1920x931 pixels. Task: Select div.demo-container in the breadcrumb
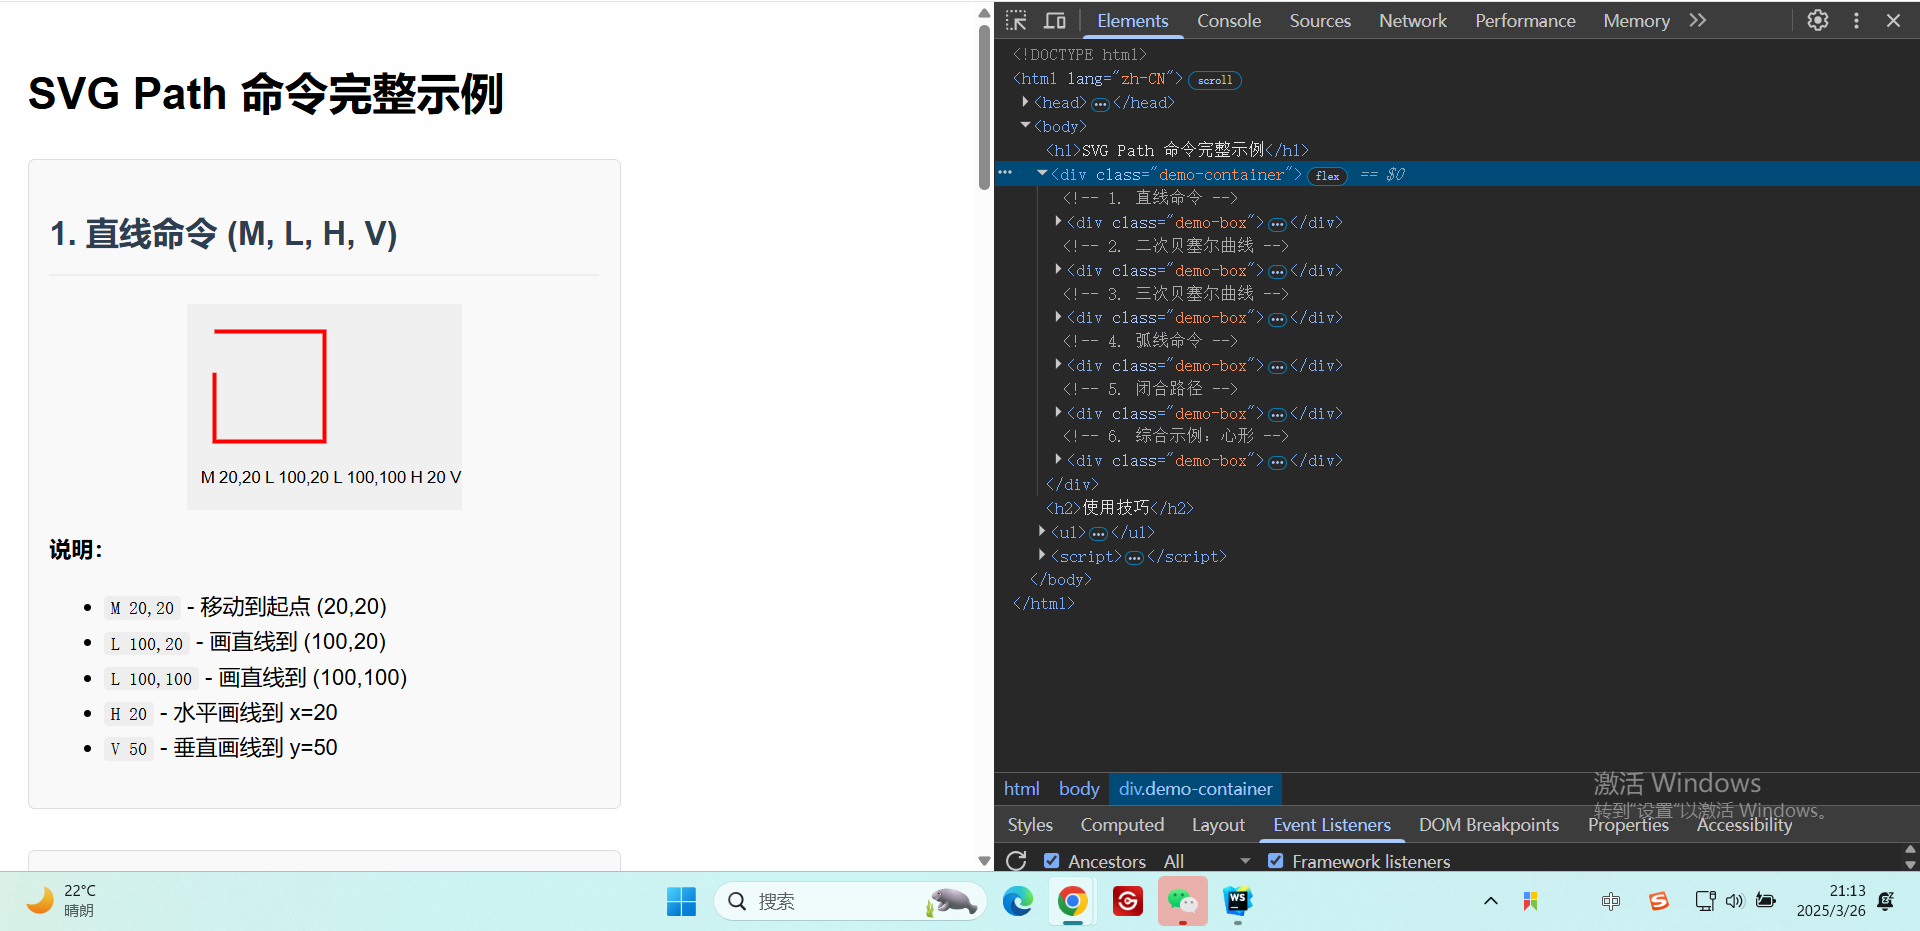click(1195, 788)
